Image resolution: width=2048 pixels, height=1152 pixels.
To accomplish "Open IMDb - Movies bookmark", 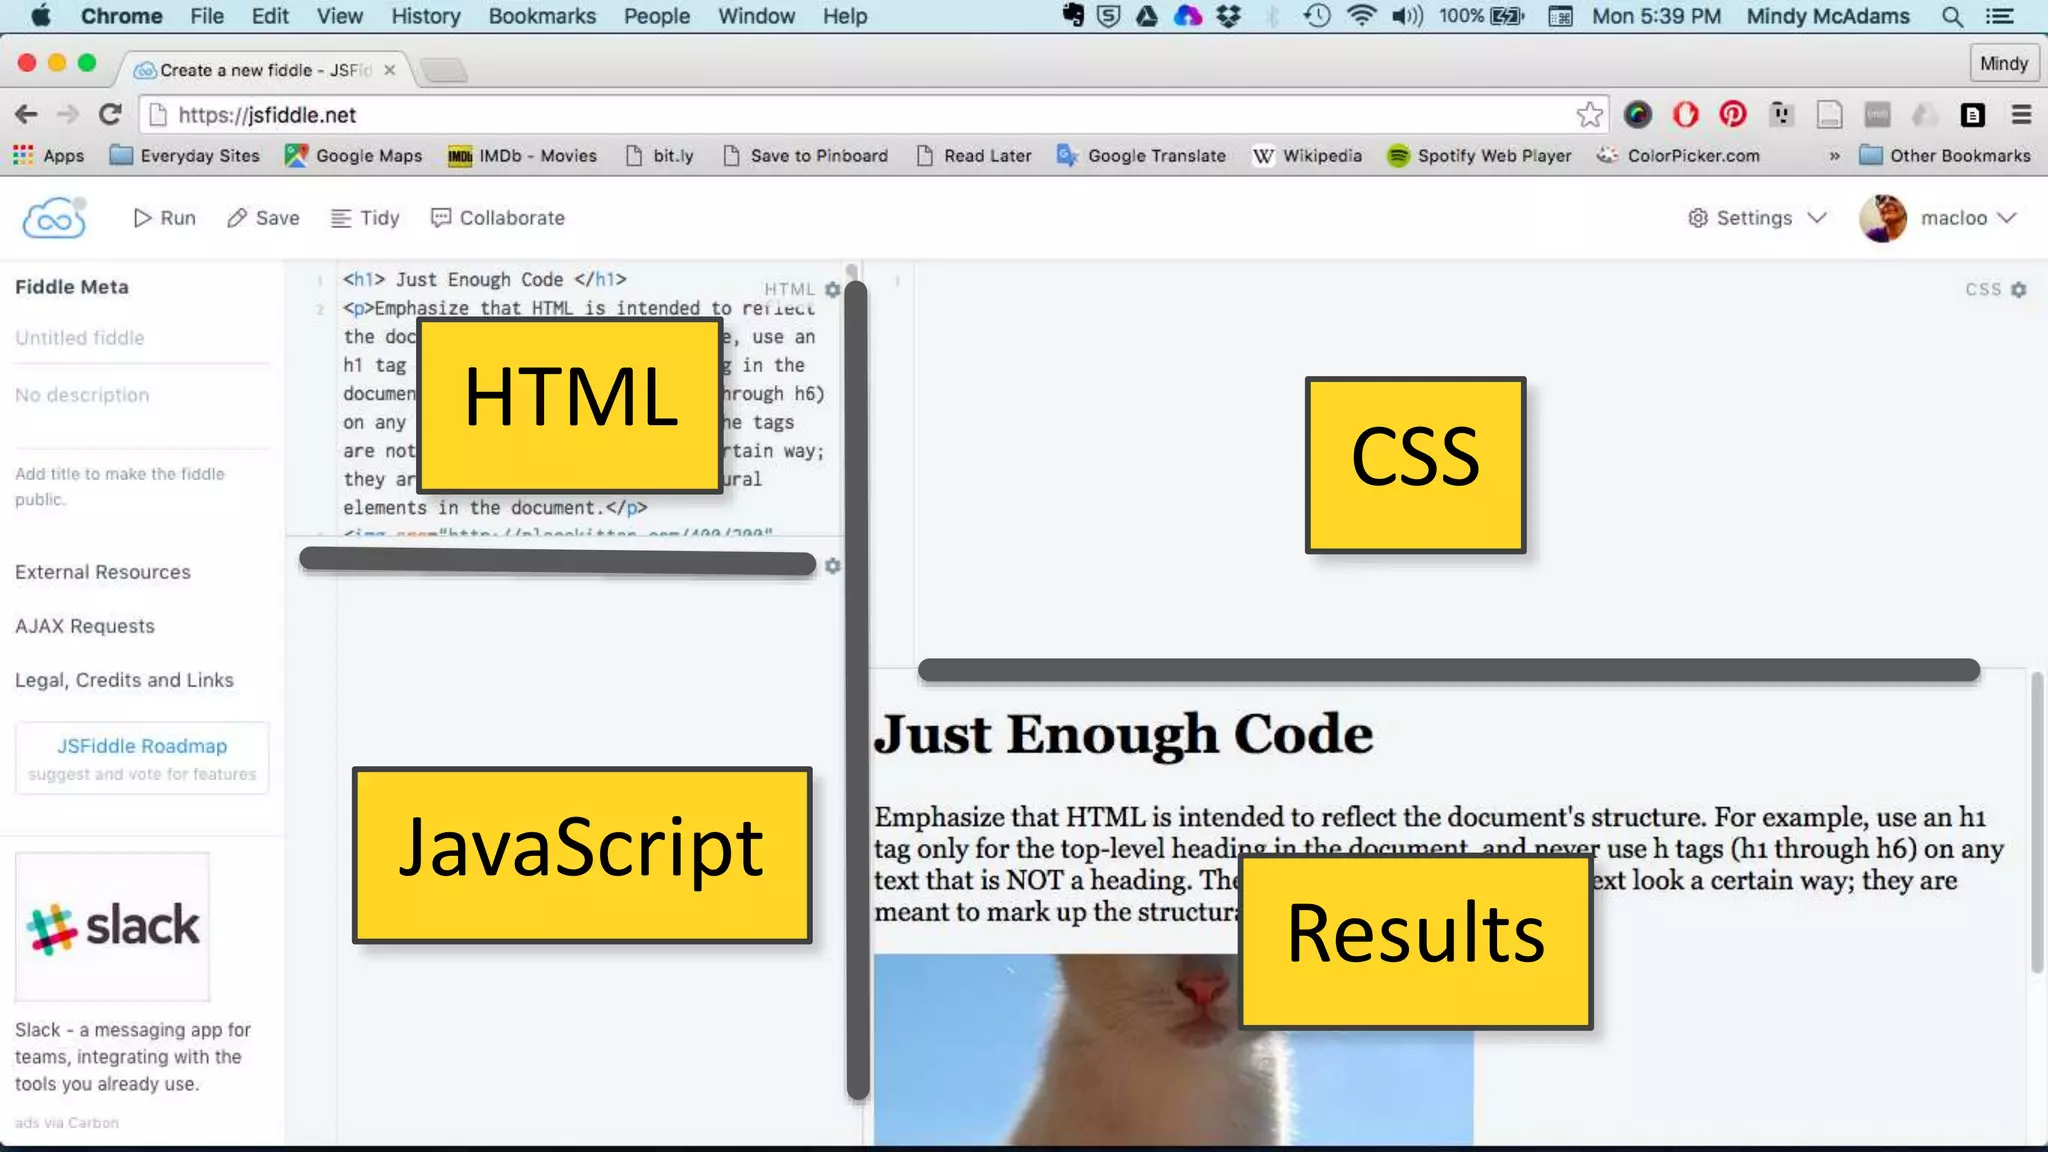I will 523,156.
